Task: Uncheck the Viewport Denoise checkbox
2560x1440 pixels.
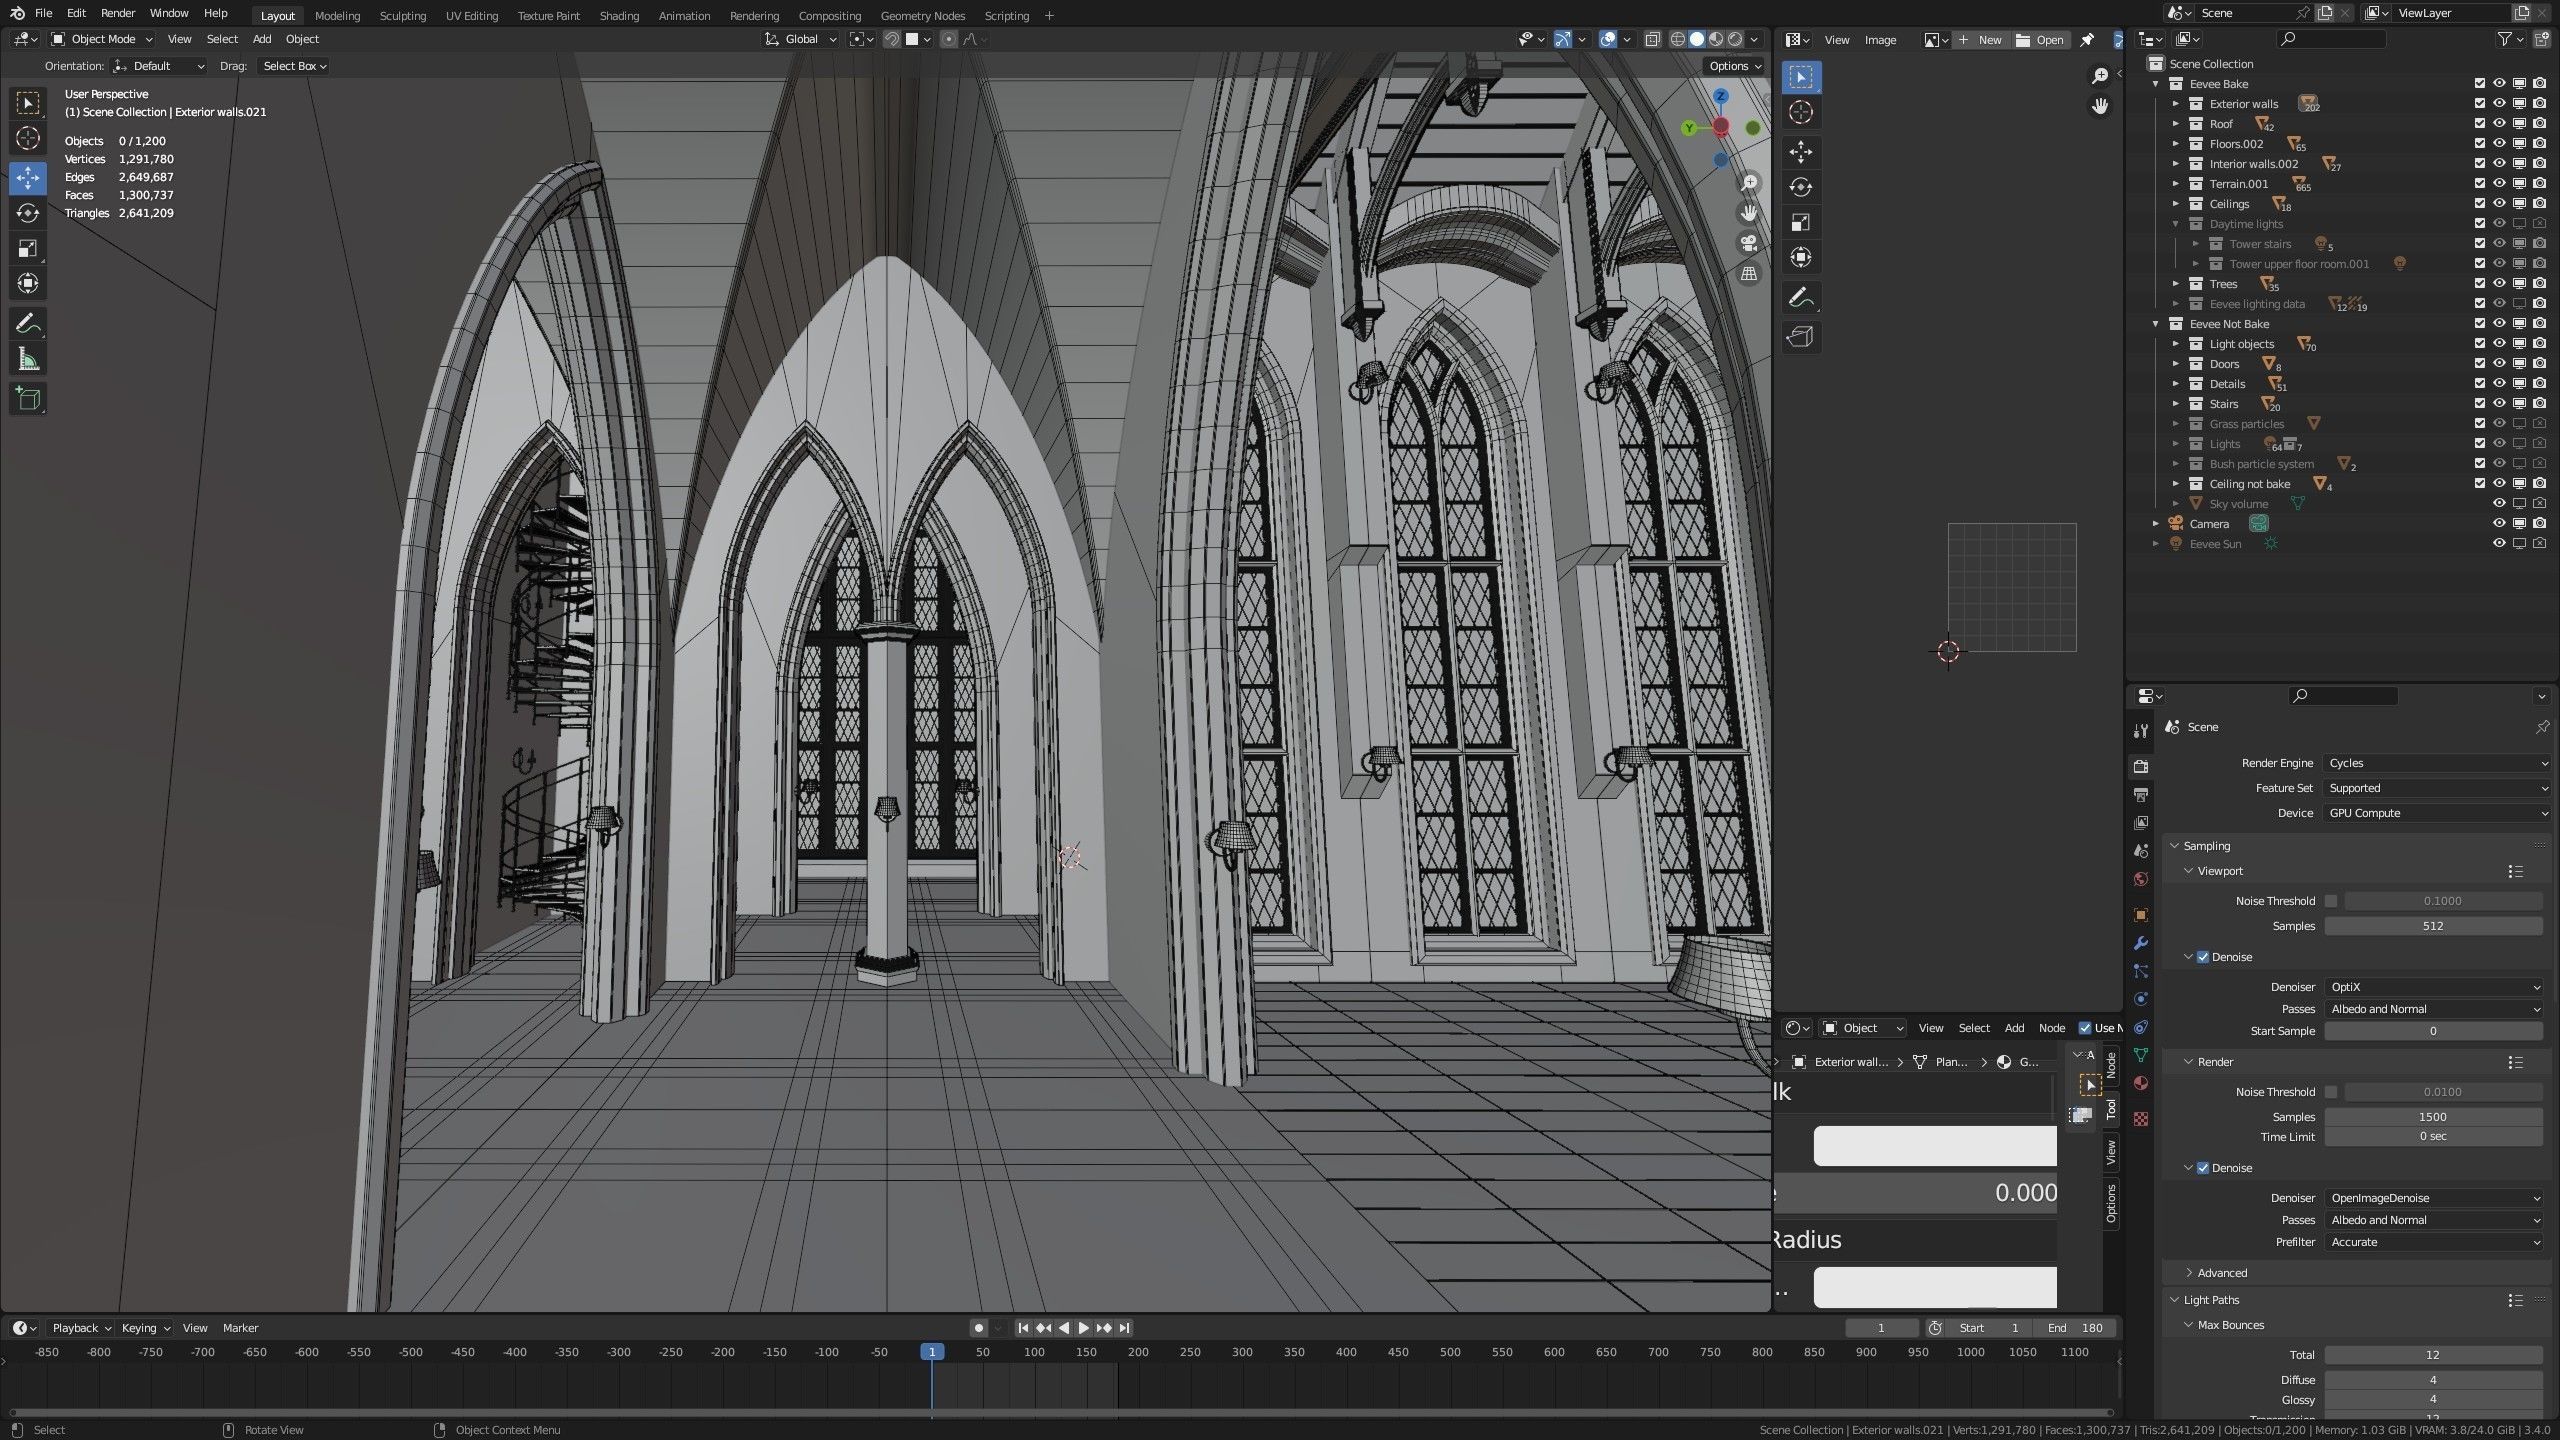Action: pyautogui.click(x=2203, y=957)
